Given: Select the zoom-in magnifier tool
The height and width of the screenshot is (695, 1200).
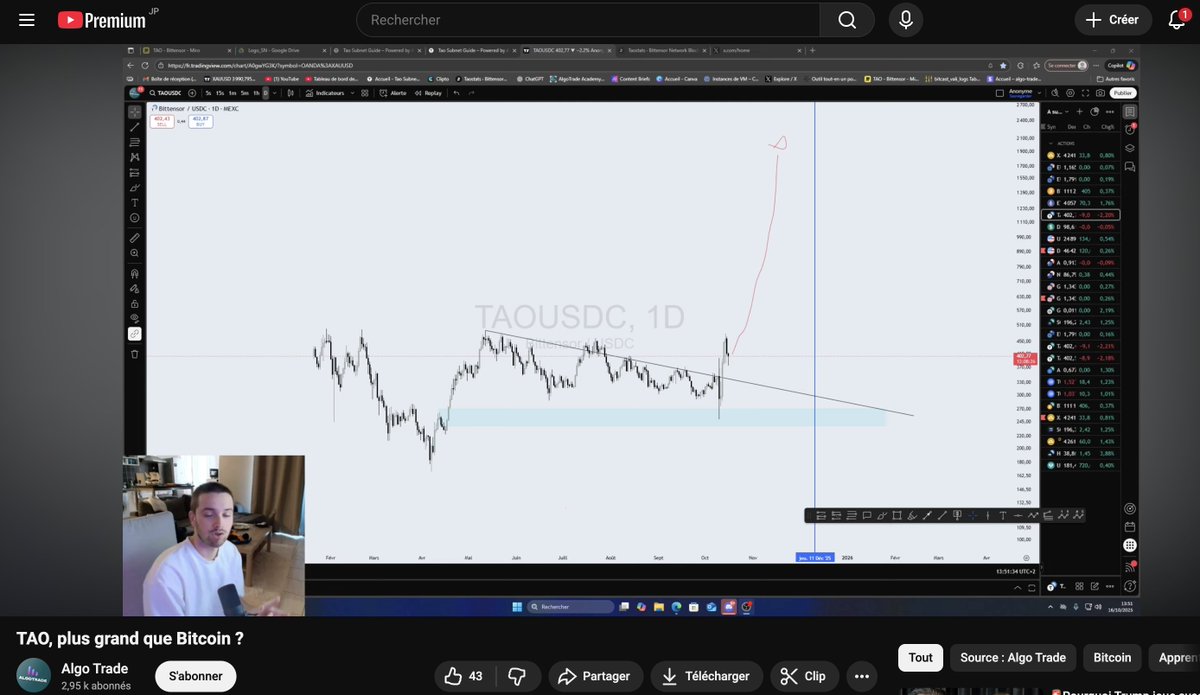Looking at the screenshot, I should [134, 253].
